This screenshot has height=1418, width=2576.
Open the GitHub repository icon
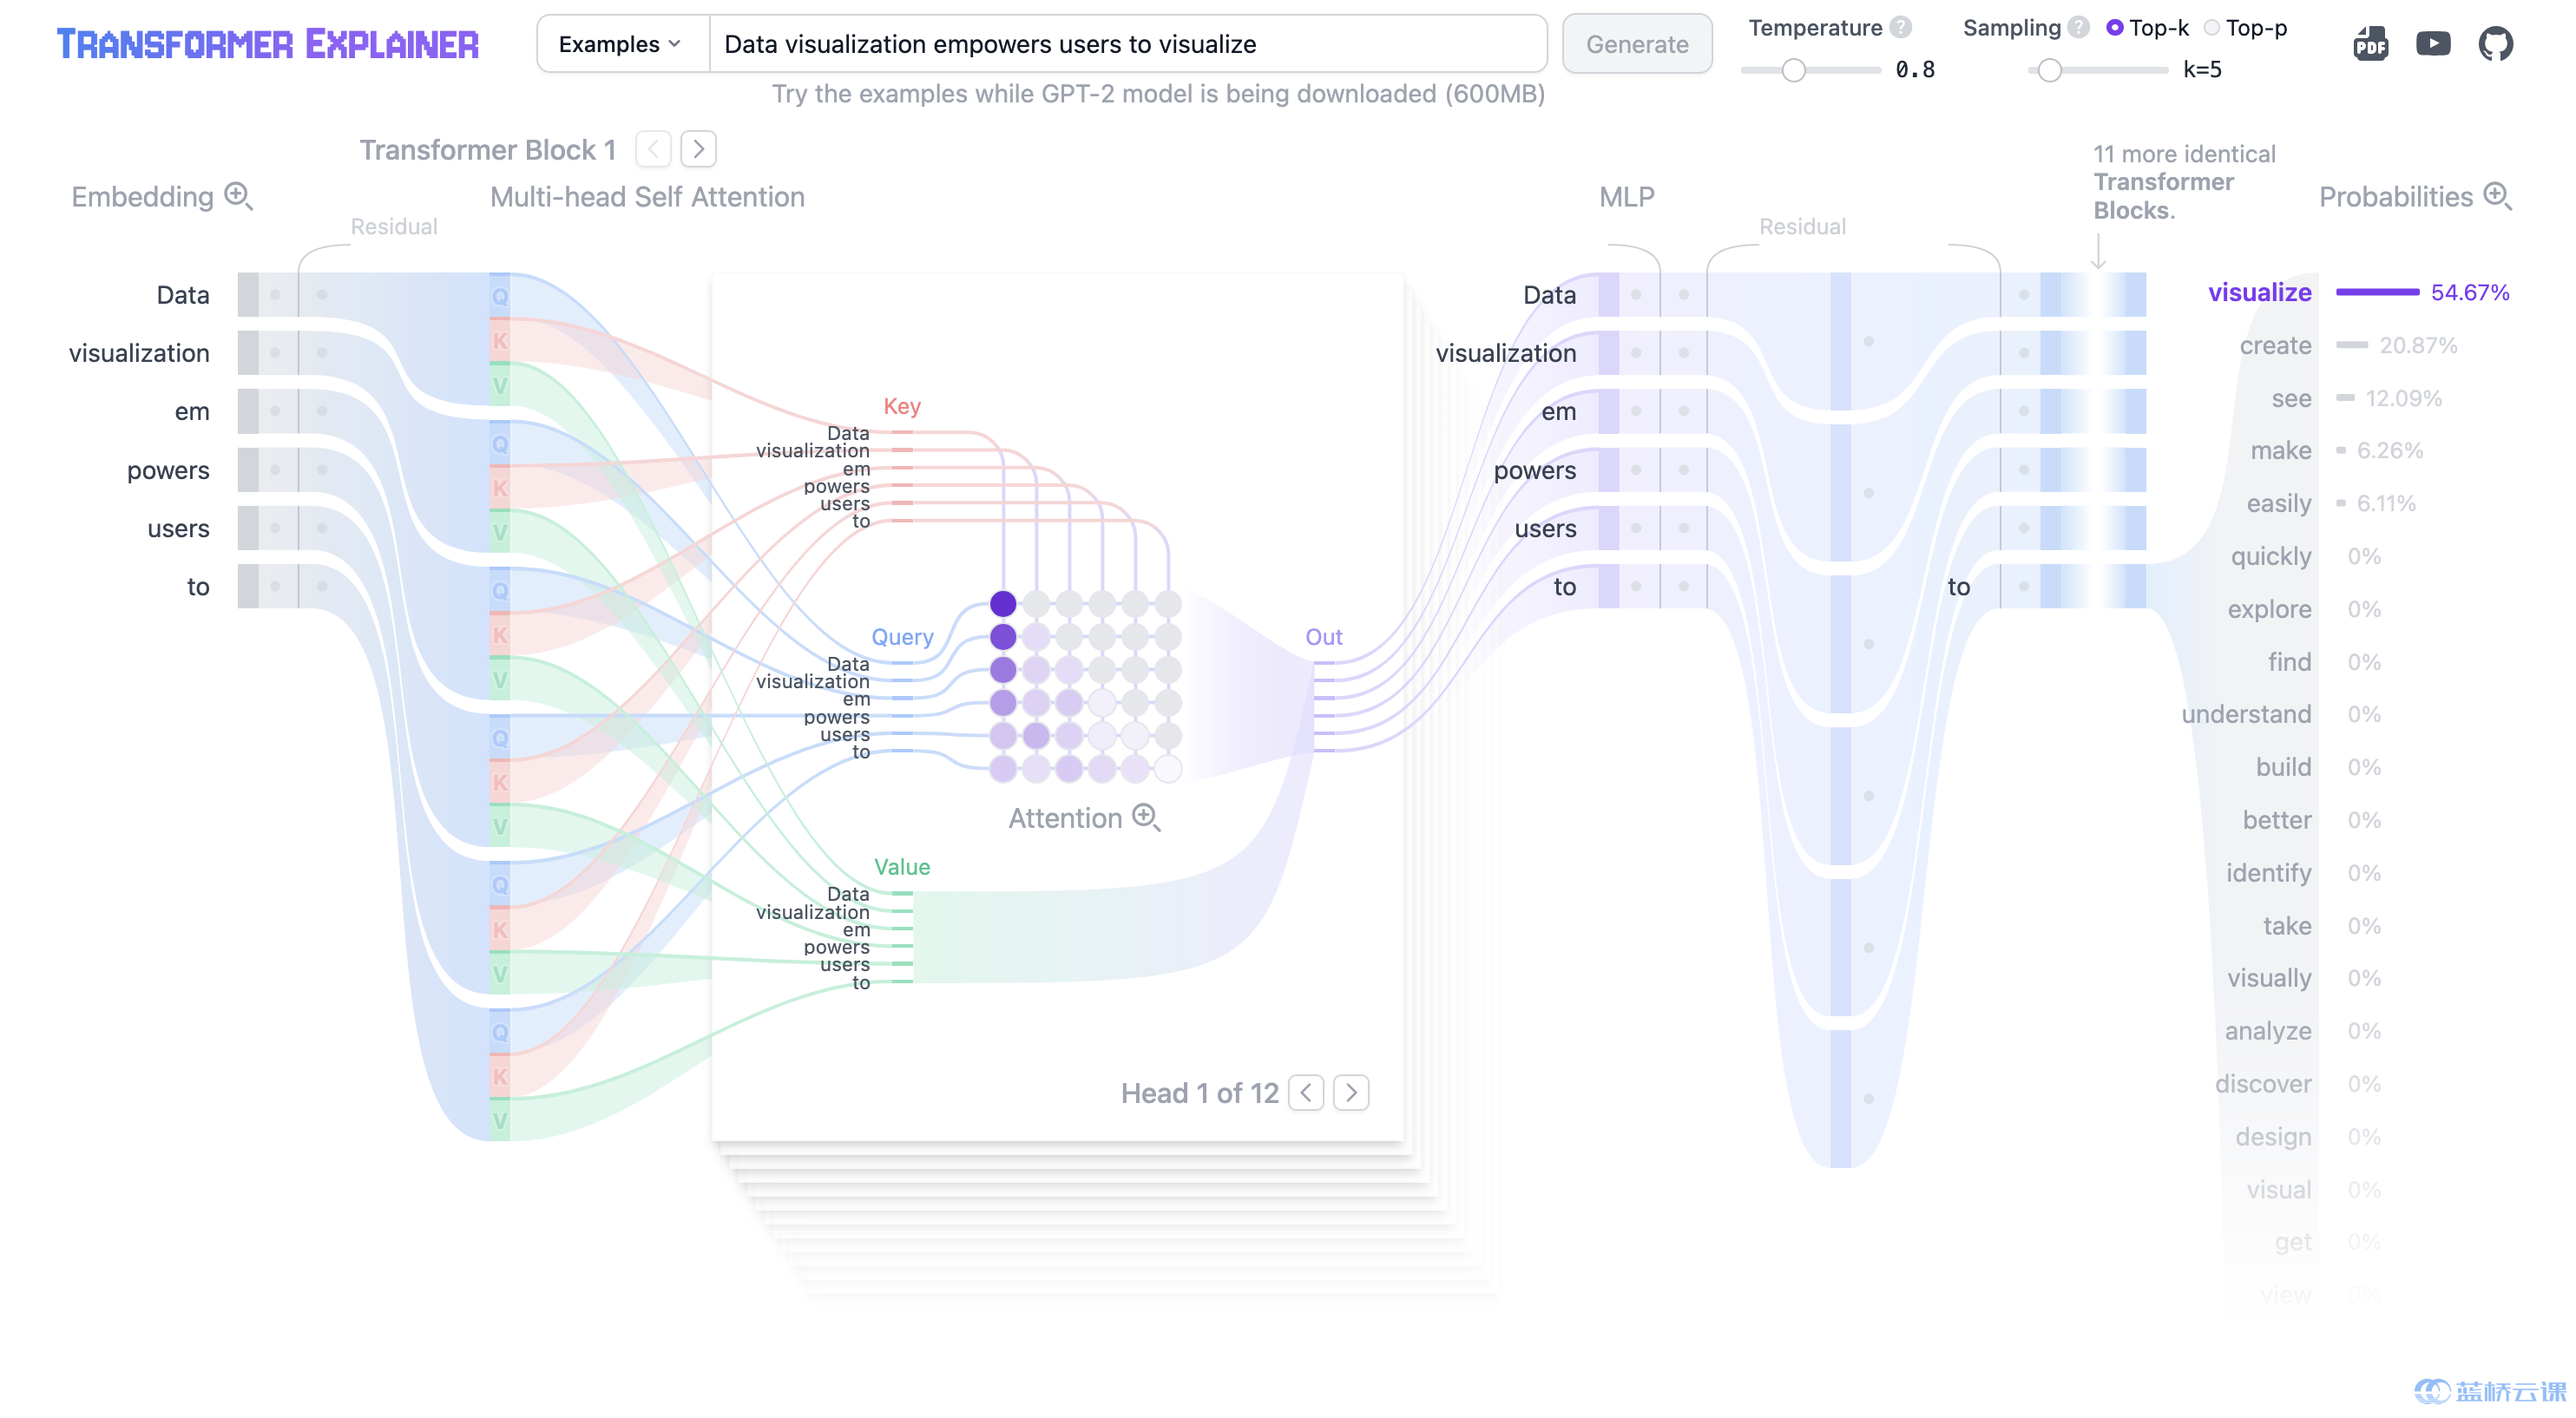2495,44
